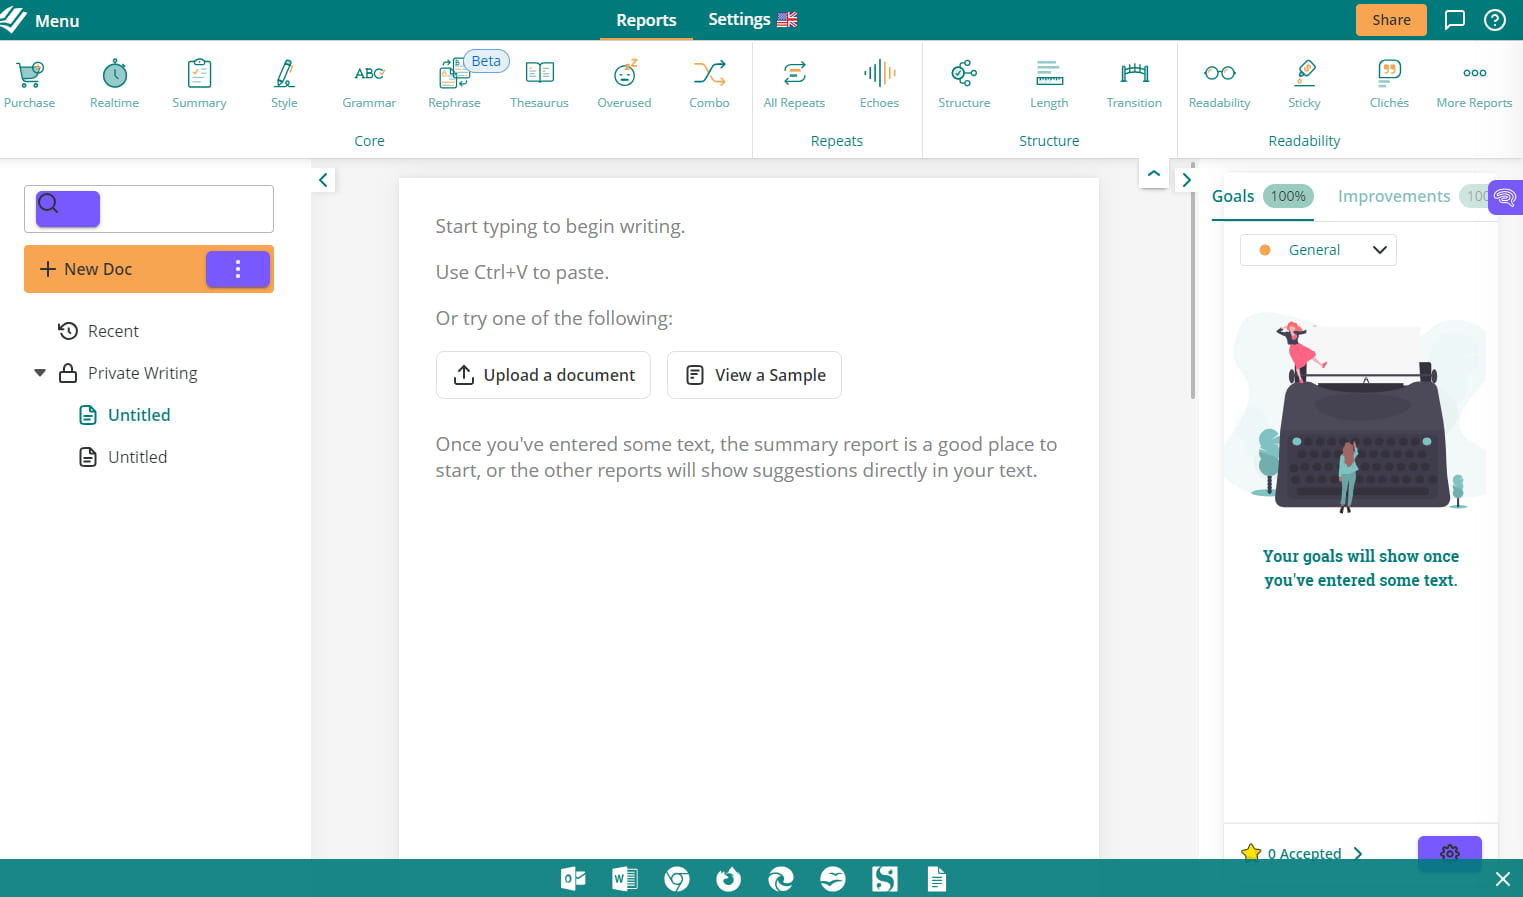Open the Clichés report
This screenshot has width=1523, height=897.
coord(1388,82)
